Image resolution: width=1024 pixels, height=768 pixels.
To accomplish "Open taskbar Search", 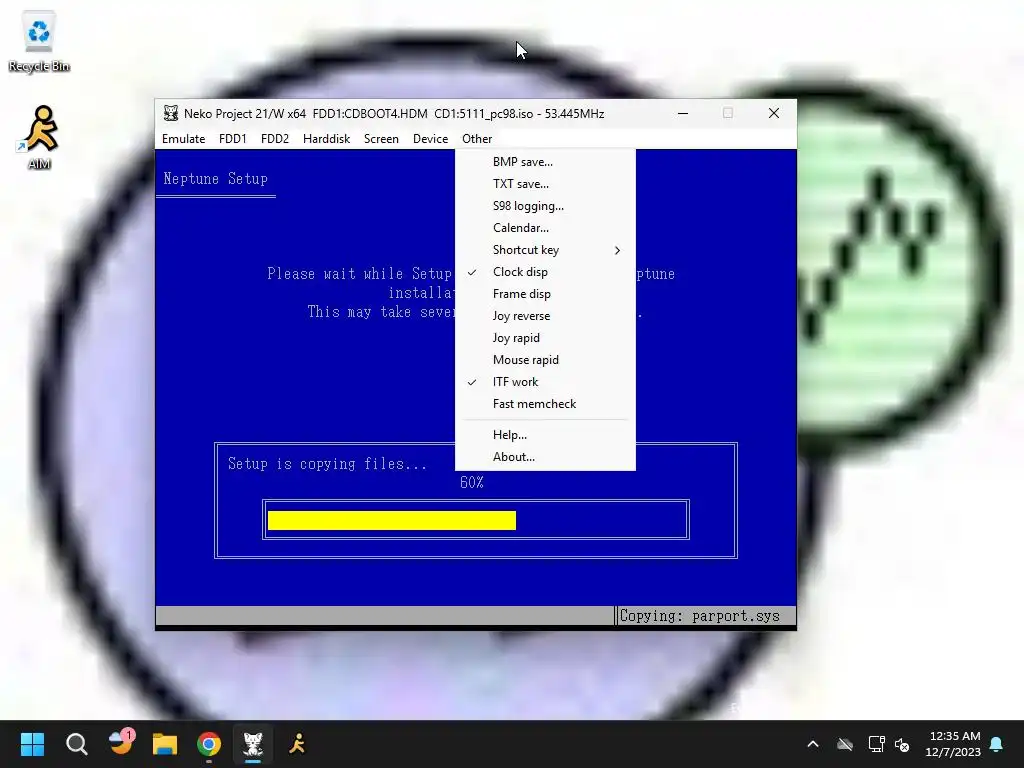I will pyautogui.click(x=76, y=744).
